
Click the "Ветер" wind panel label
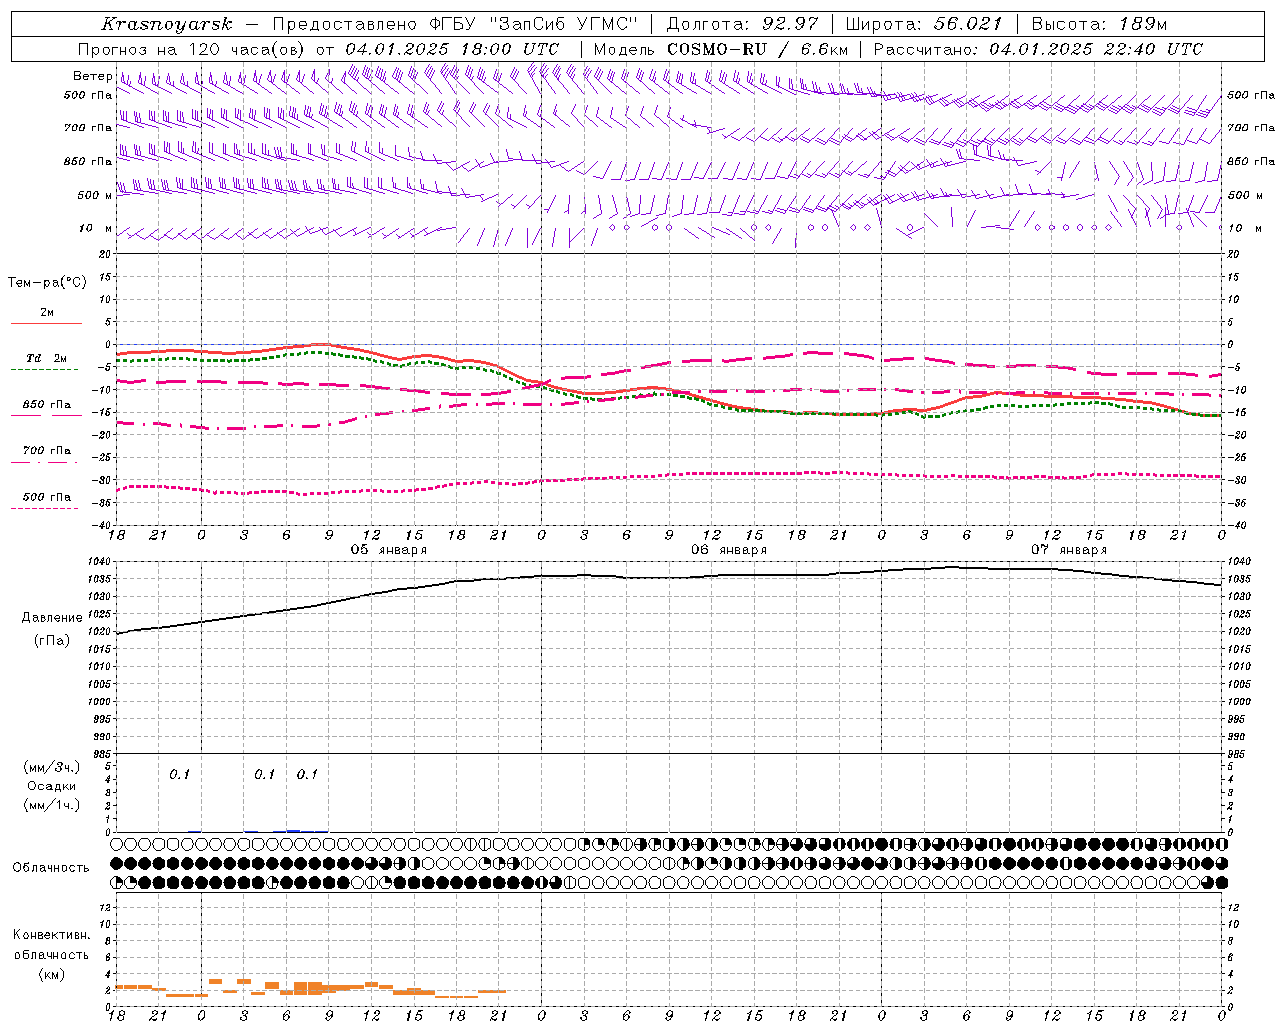pyautogui.click(x=93, y=76)
